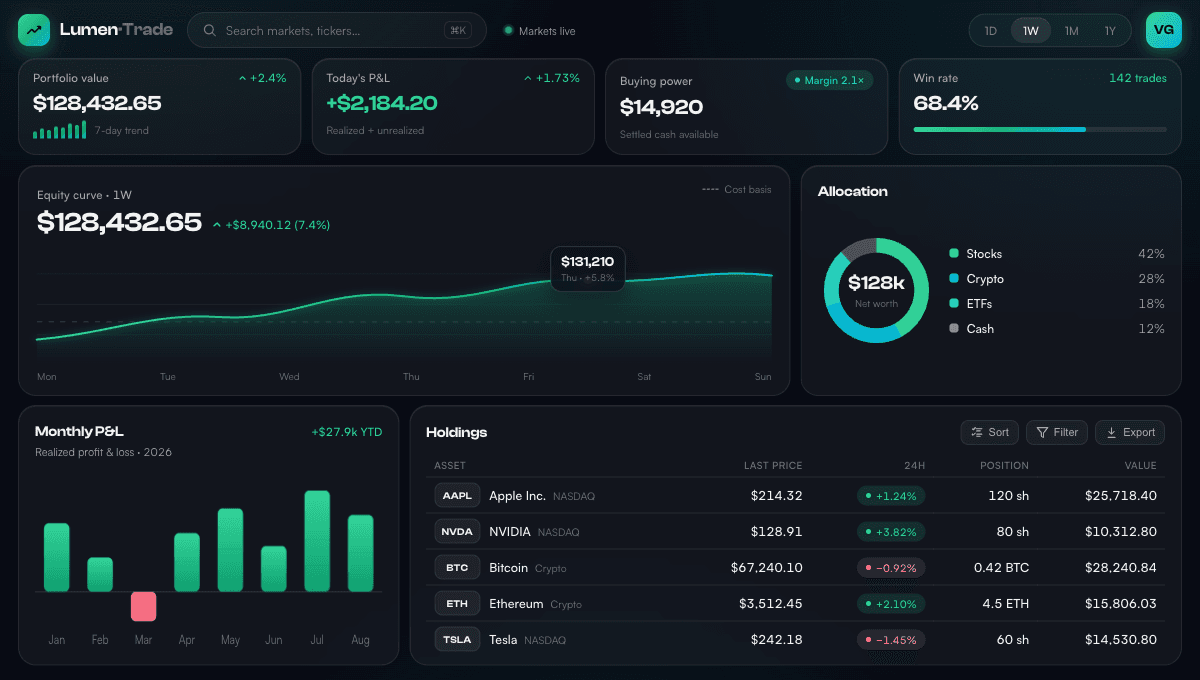The height and width of the screenshot is (680, 1200).
Task: Select the 1D timeframe tab
Action: 991,30
